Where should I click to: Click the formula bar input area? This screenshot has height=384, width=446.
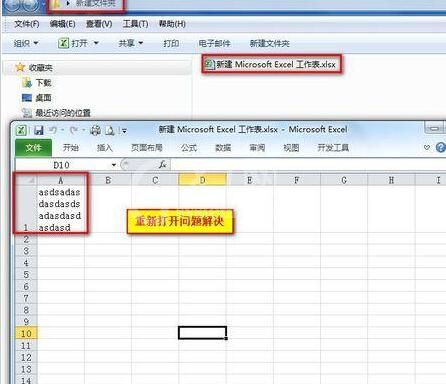tap(308, 165)
